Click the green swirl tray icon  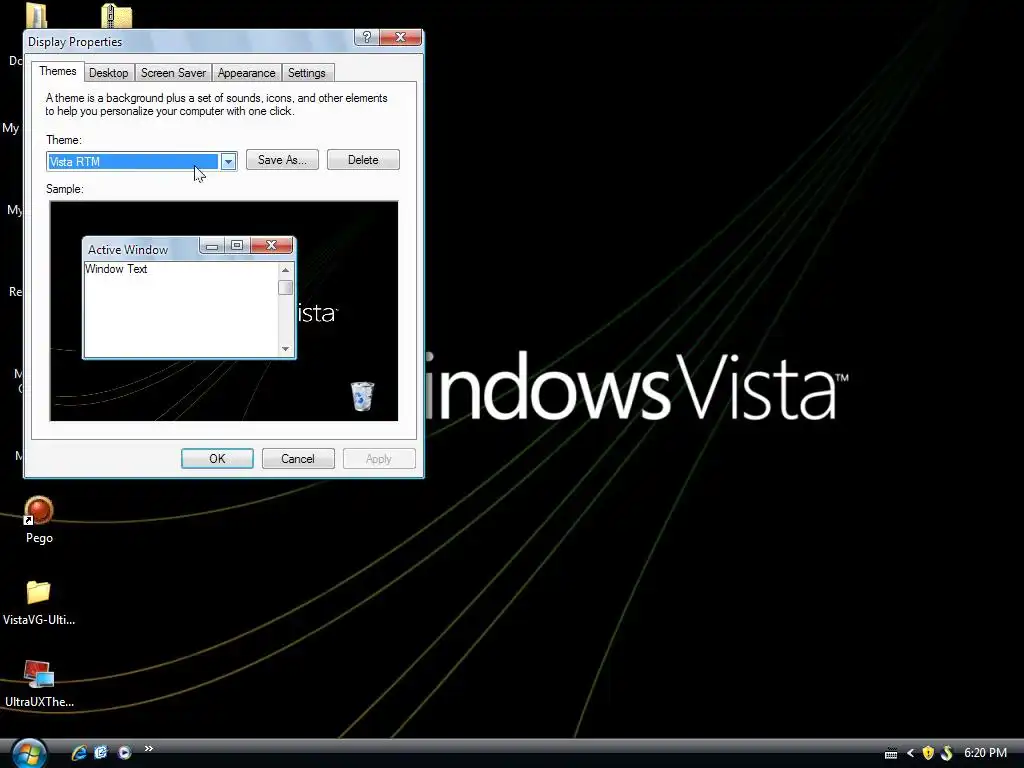[x=947, y=753]
